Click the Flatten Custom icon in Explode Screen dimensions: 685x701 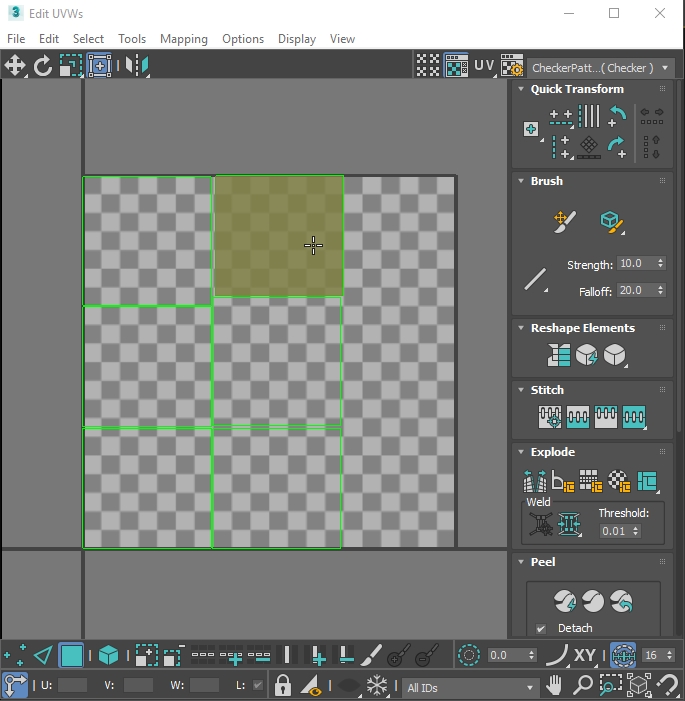click(647, 481)
